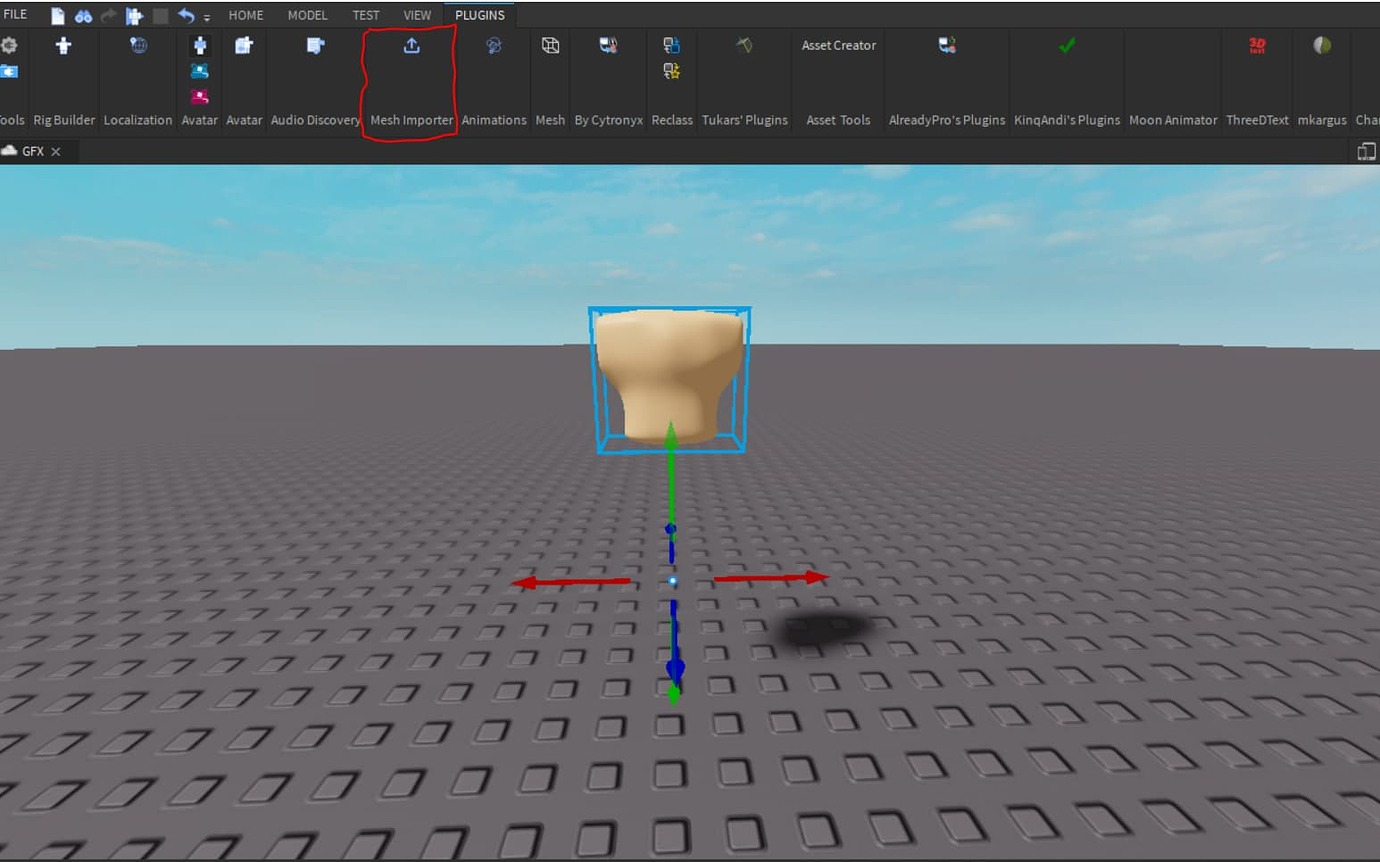The image size is (1380, 862).
Task: Select the PLUGINS ribbon tab
Action: (480, 15)
